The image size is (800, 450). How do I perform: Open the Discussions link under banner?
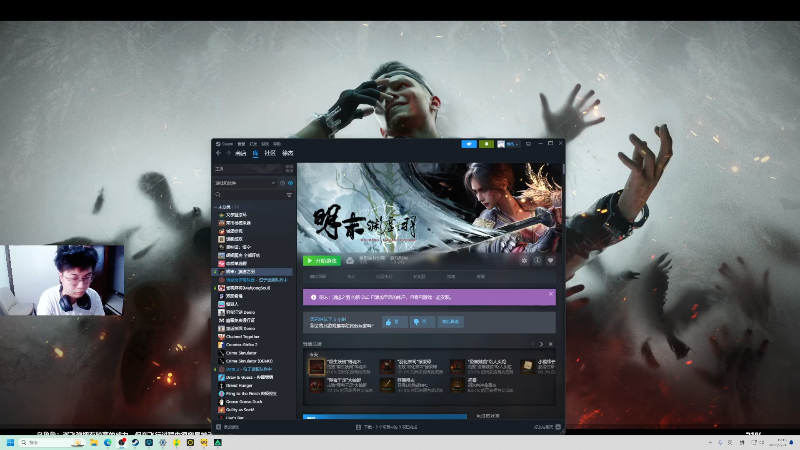(x=419, y=277)
